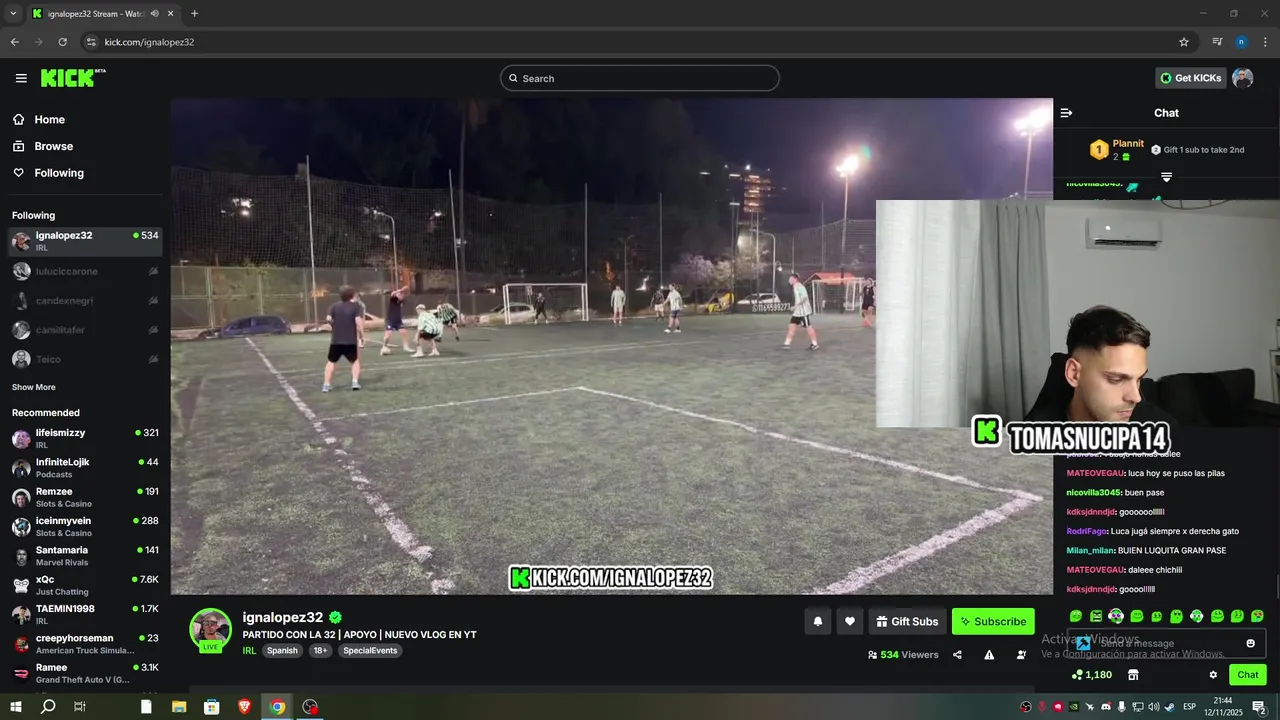
Task: Open new browser tab
Action: (194, 14)
